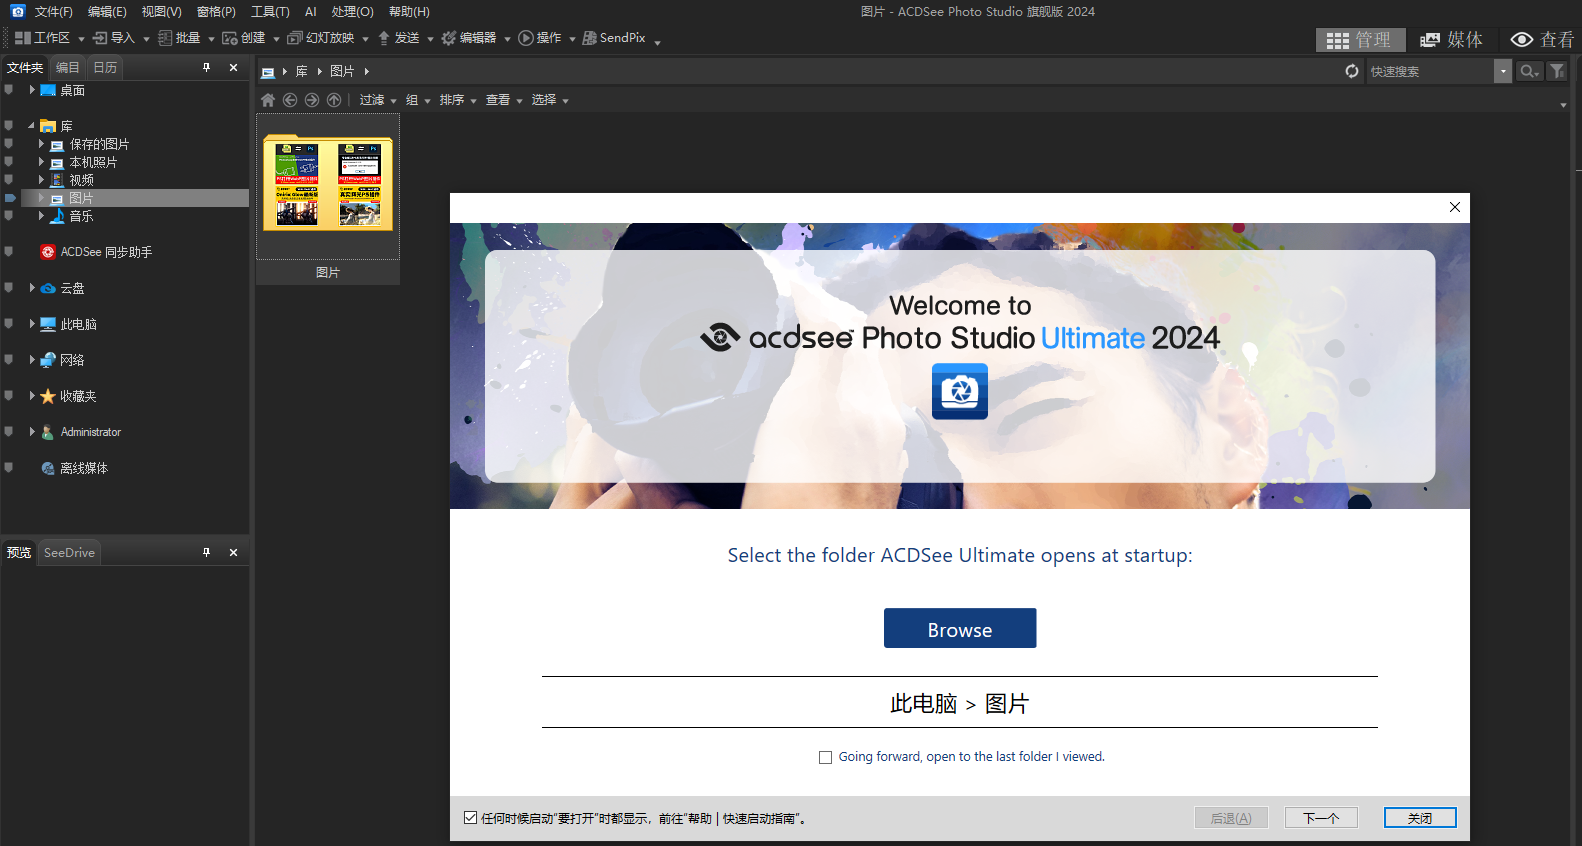Open Media mode
Viewport: 1582px width, 846px height.
[x=1451, y=40]
